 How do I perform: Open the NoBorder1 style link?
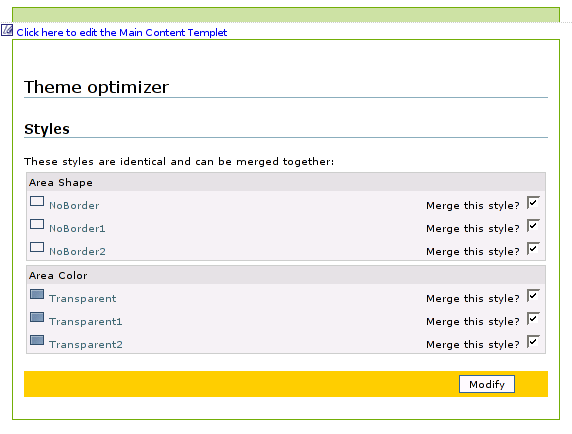[x=77, y=229]
